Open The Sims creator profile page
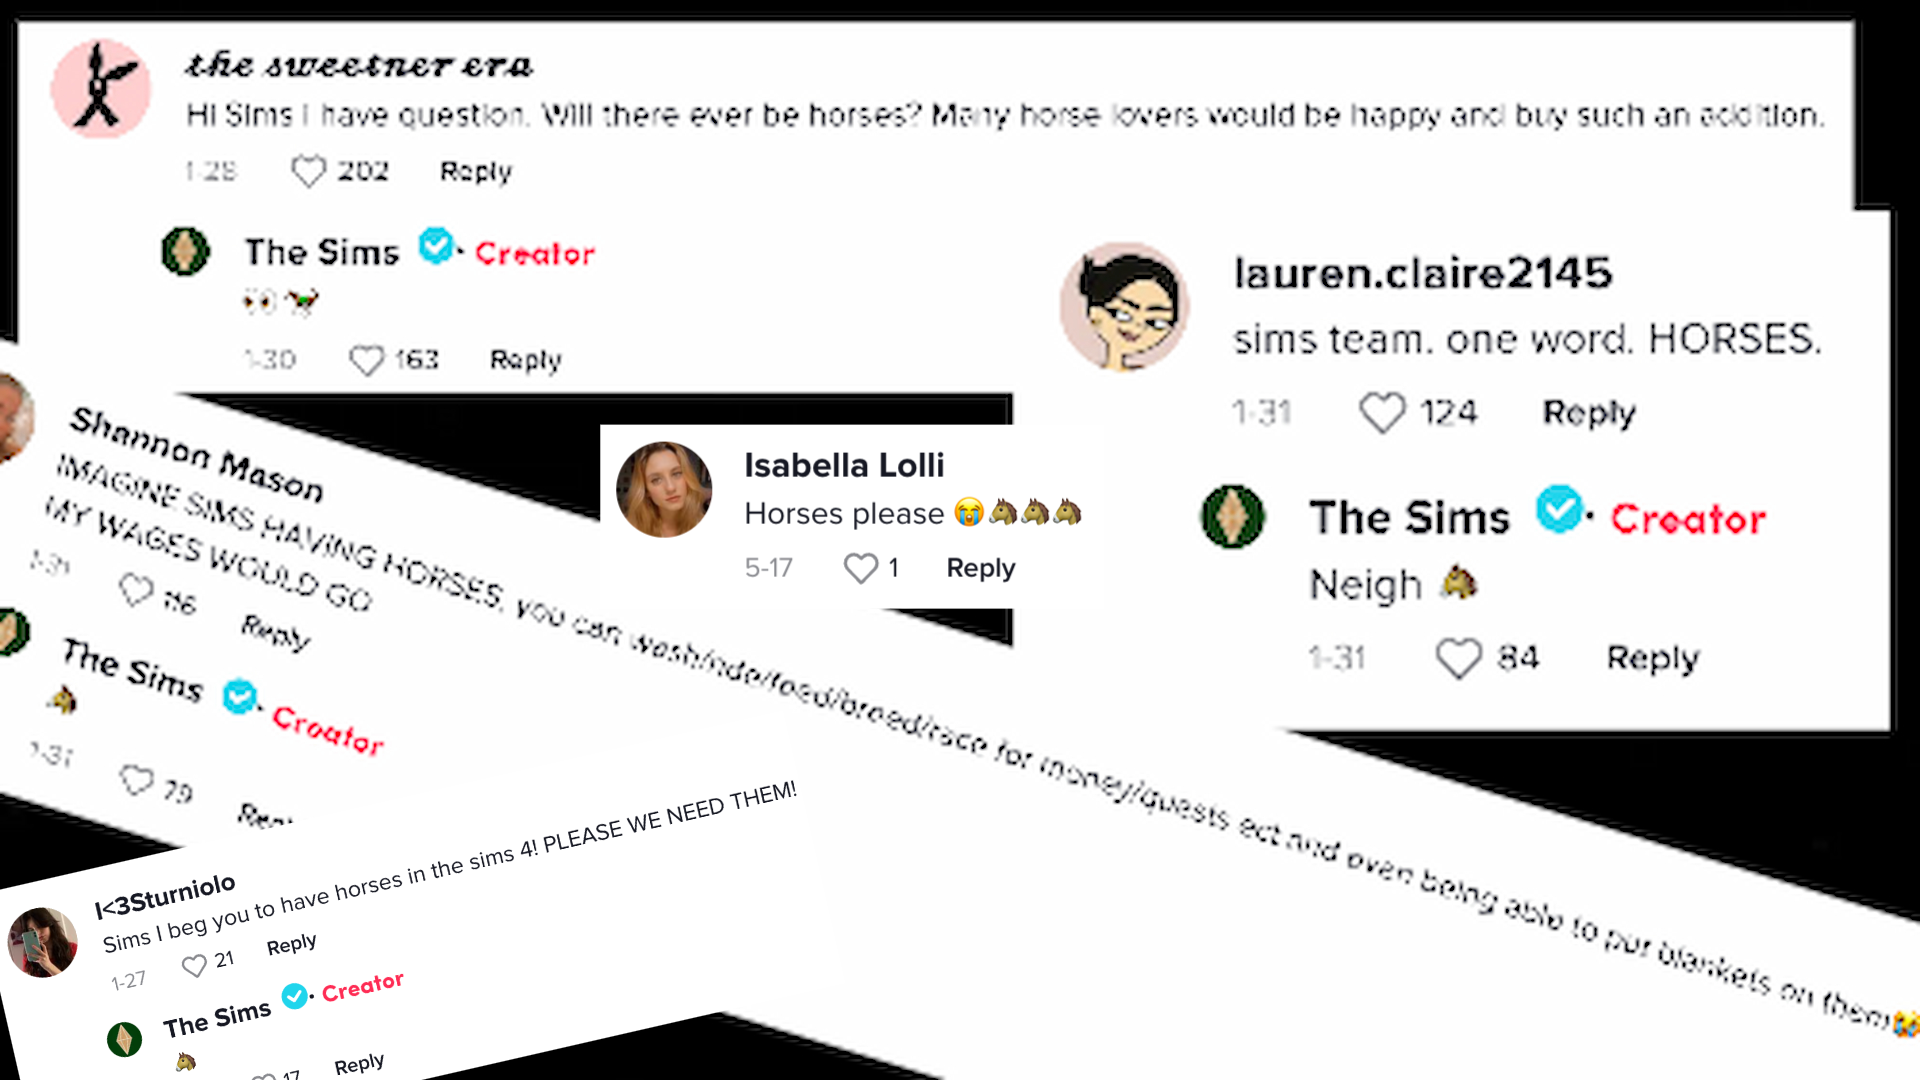This screenshot has height=1080, width=1920. point(322,251)
